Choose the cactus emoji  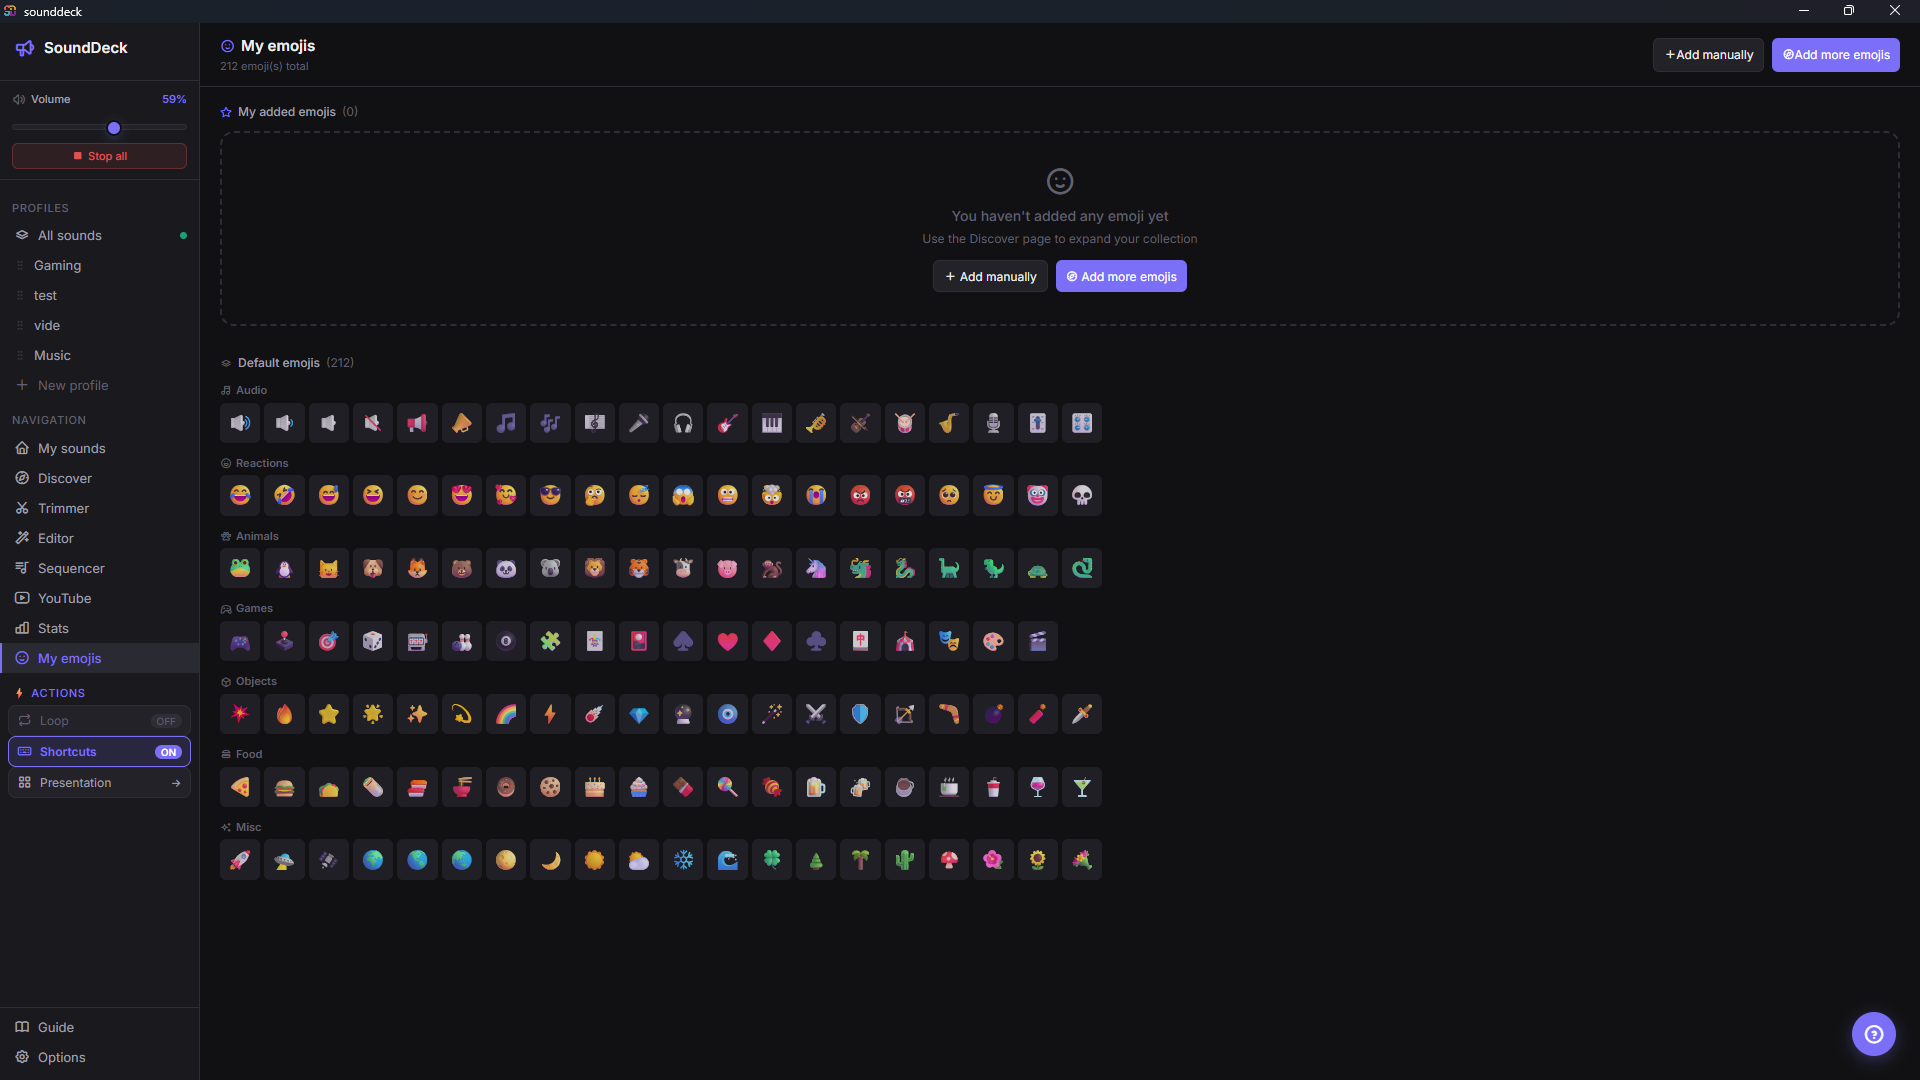pyautogui.click(x=905, y=860)
